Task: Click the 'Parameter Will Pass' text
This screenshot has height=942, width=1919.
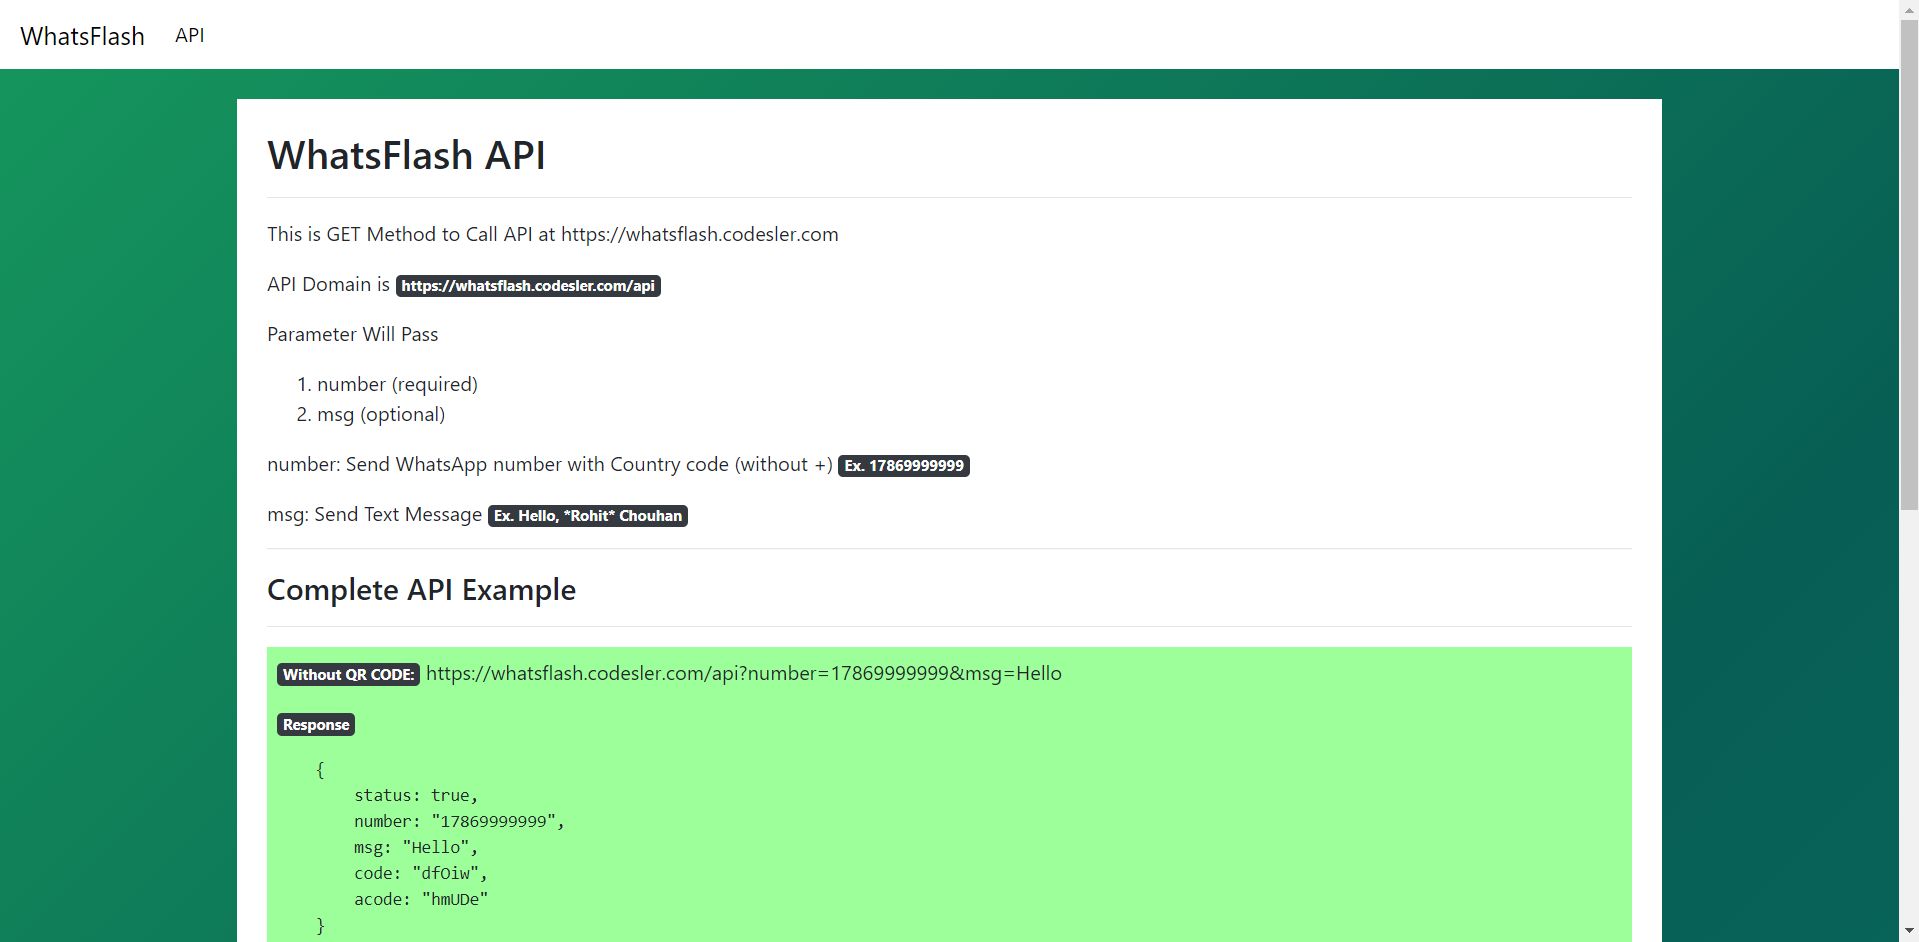Action: pyautogui.click(x=353, y=334)
